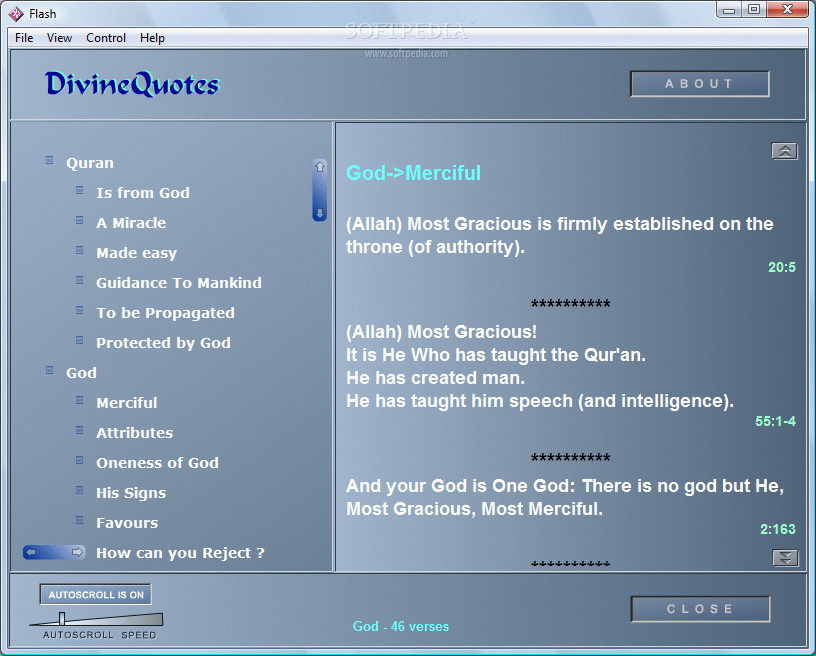
Task: Close the Flash window with red X
Action: click(x=787, y=10)
